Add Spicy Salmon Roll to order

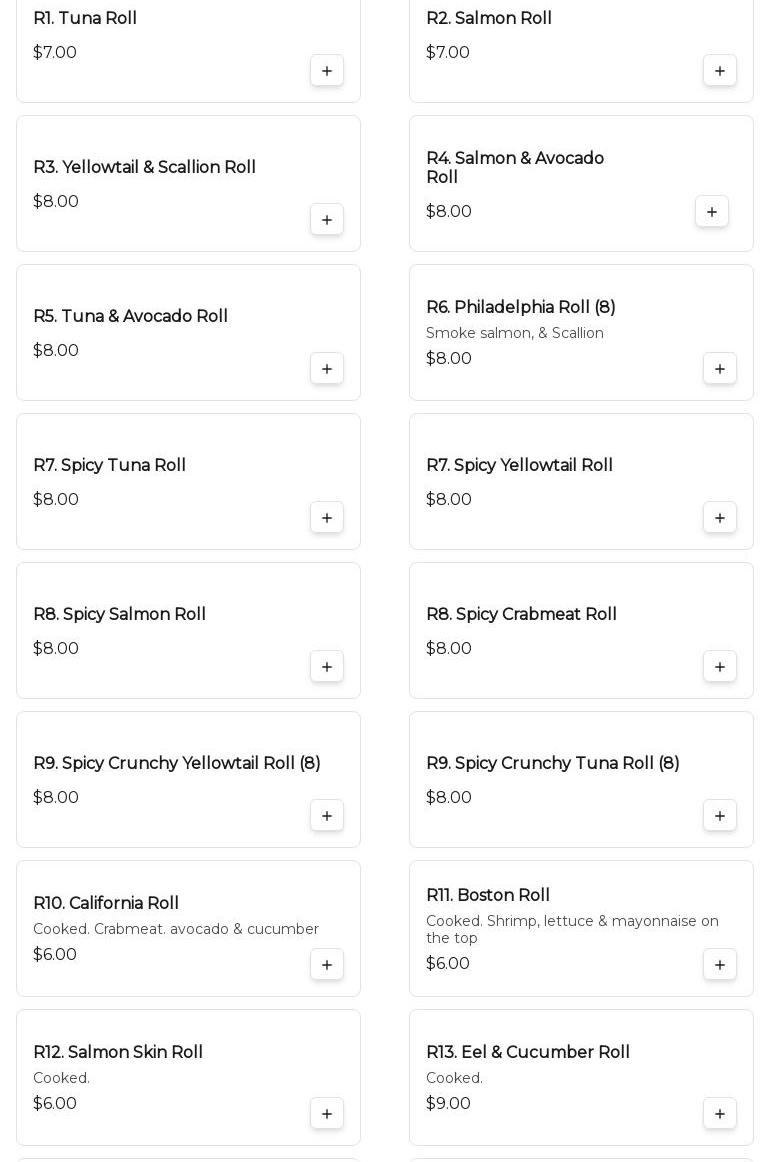tap(327, 667)
